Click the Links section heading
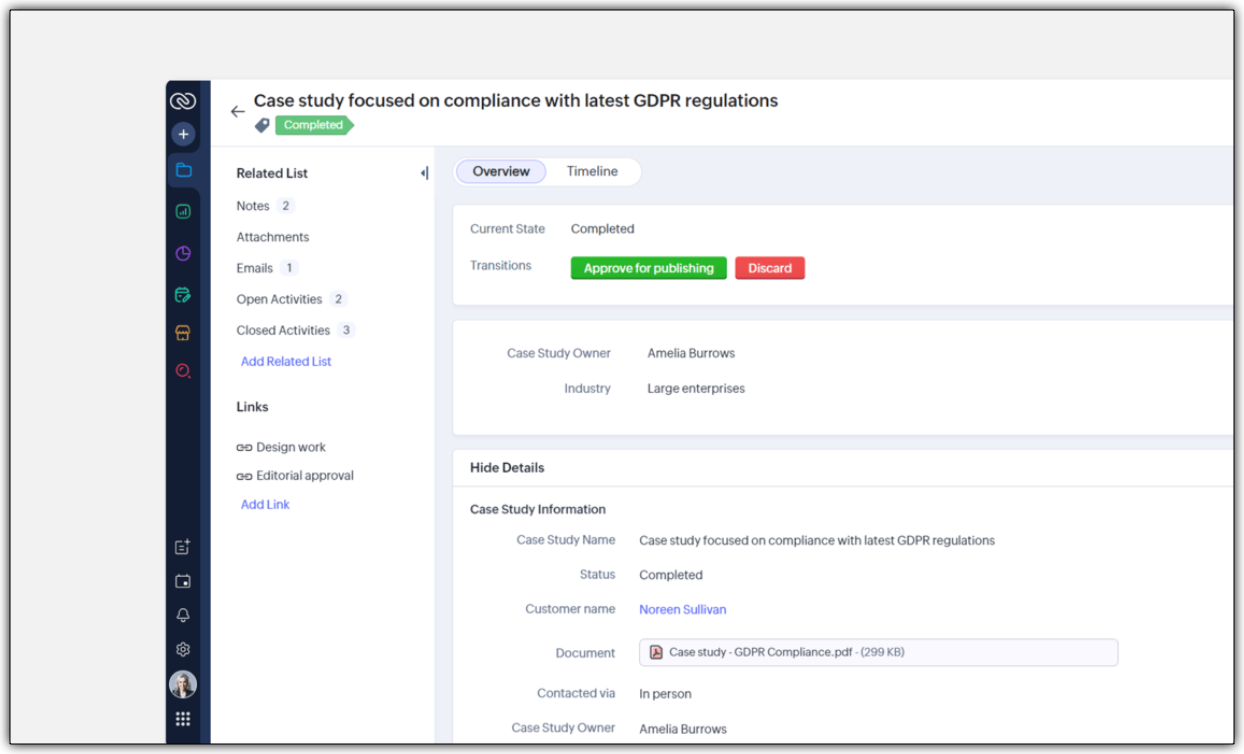The height and width of the screenshot is (754, 1244). 252,407
